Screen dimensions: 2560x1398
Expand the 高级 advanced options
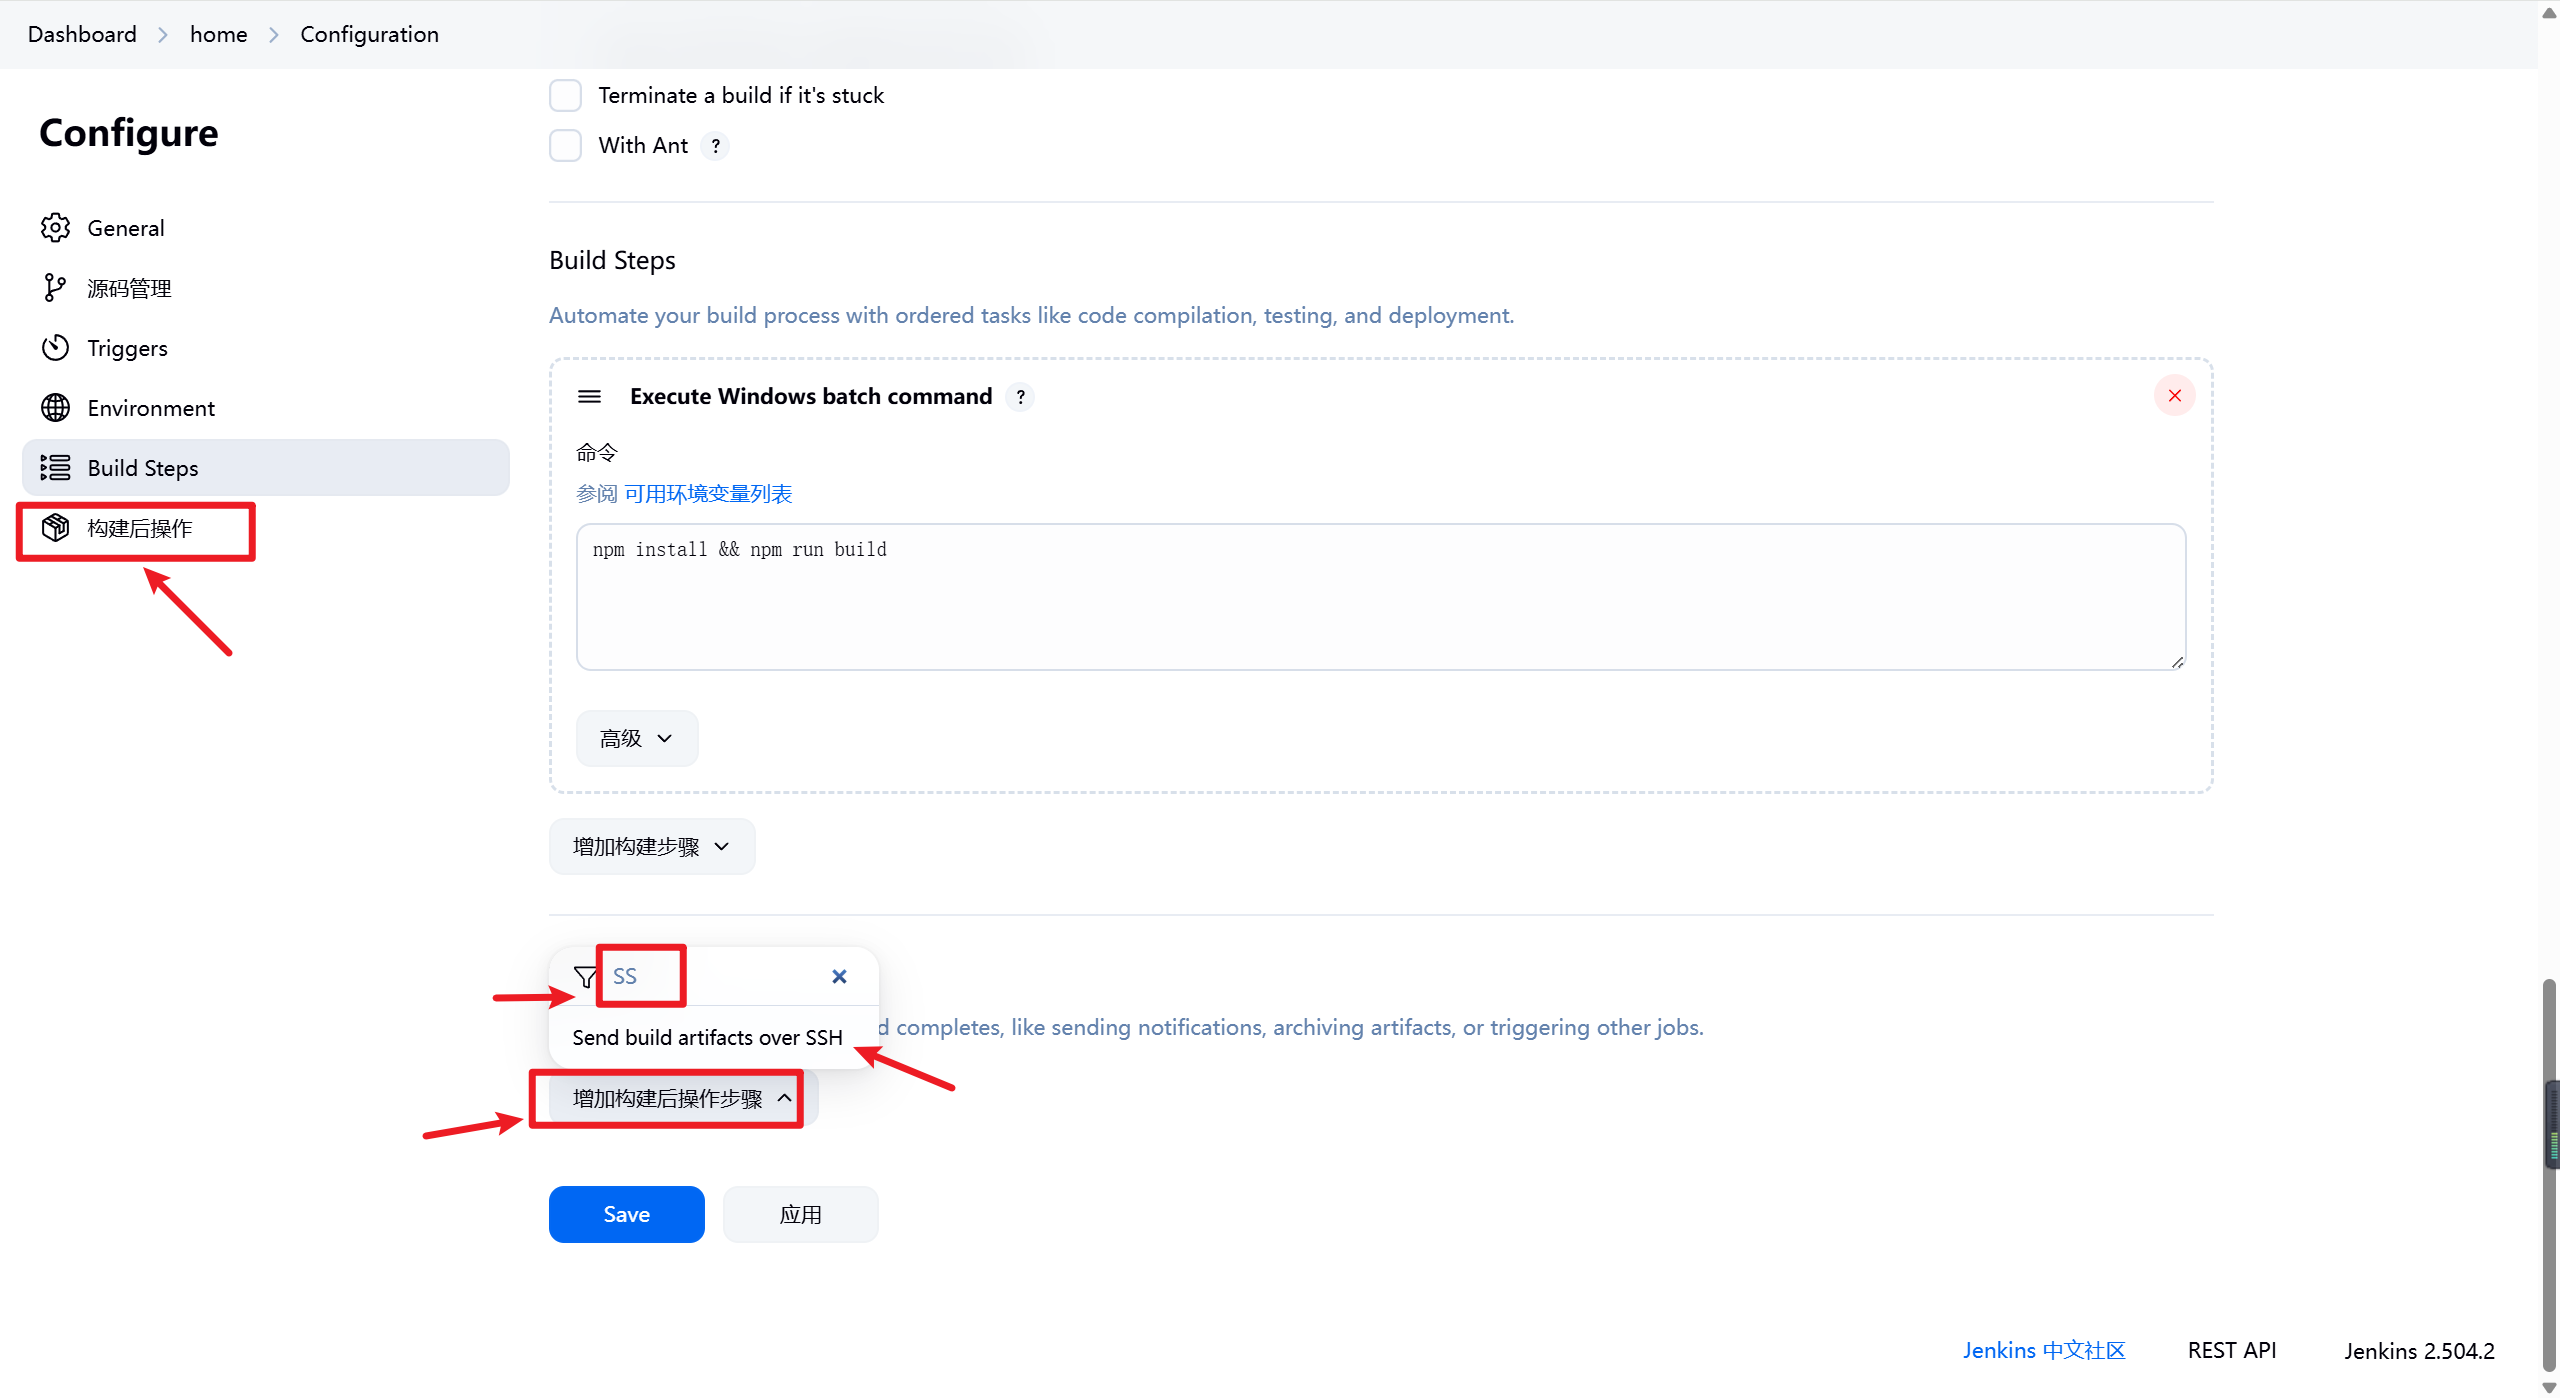tap(636, 739)
